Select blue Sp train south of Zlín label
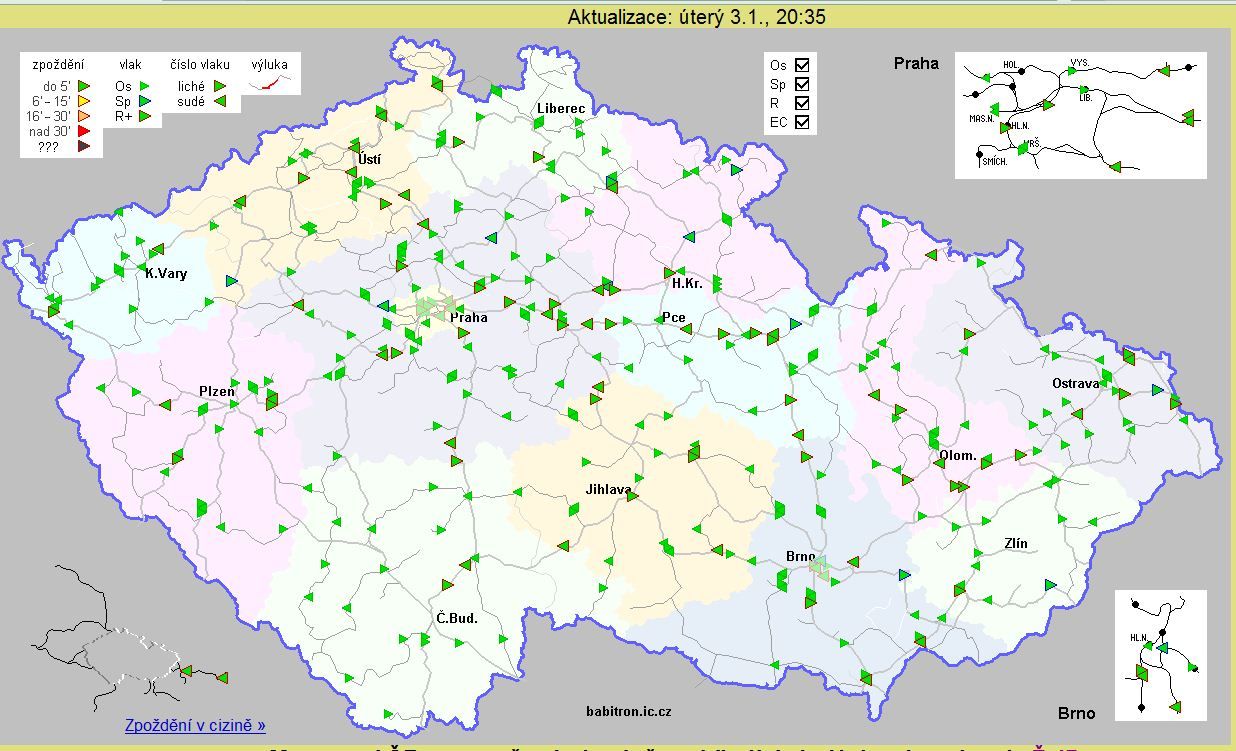This screenshot has width=1236, height=751. (x=1051, y=584)
